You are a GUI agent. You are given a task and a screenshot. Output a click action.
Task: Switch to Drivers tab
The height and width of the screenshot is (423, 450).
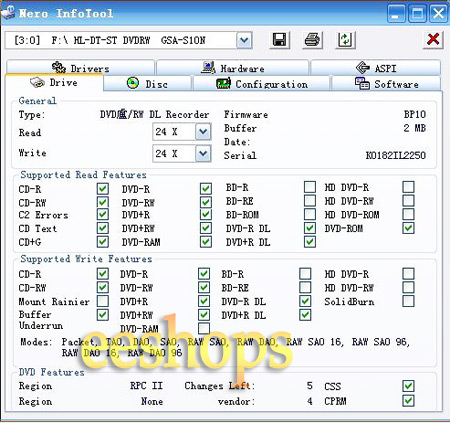tap(80, 68)
